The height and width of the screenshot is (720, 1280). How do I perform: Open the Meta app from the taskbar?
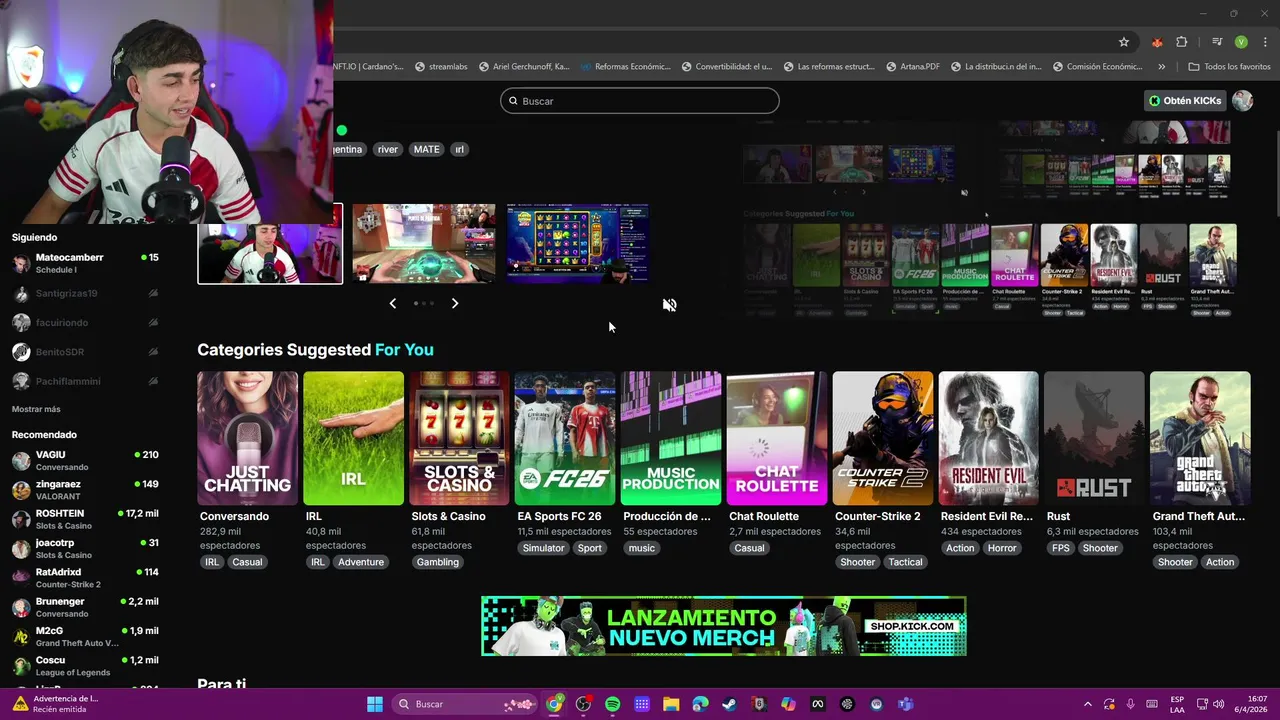(817, 704)
